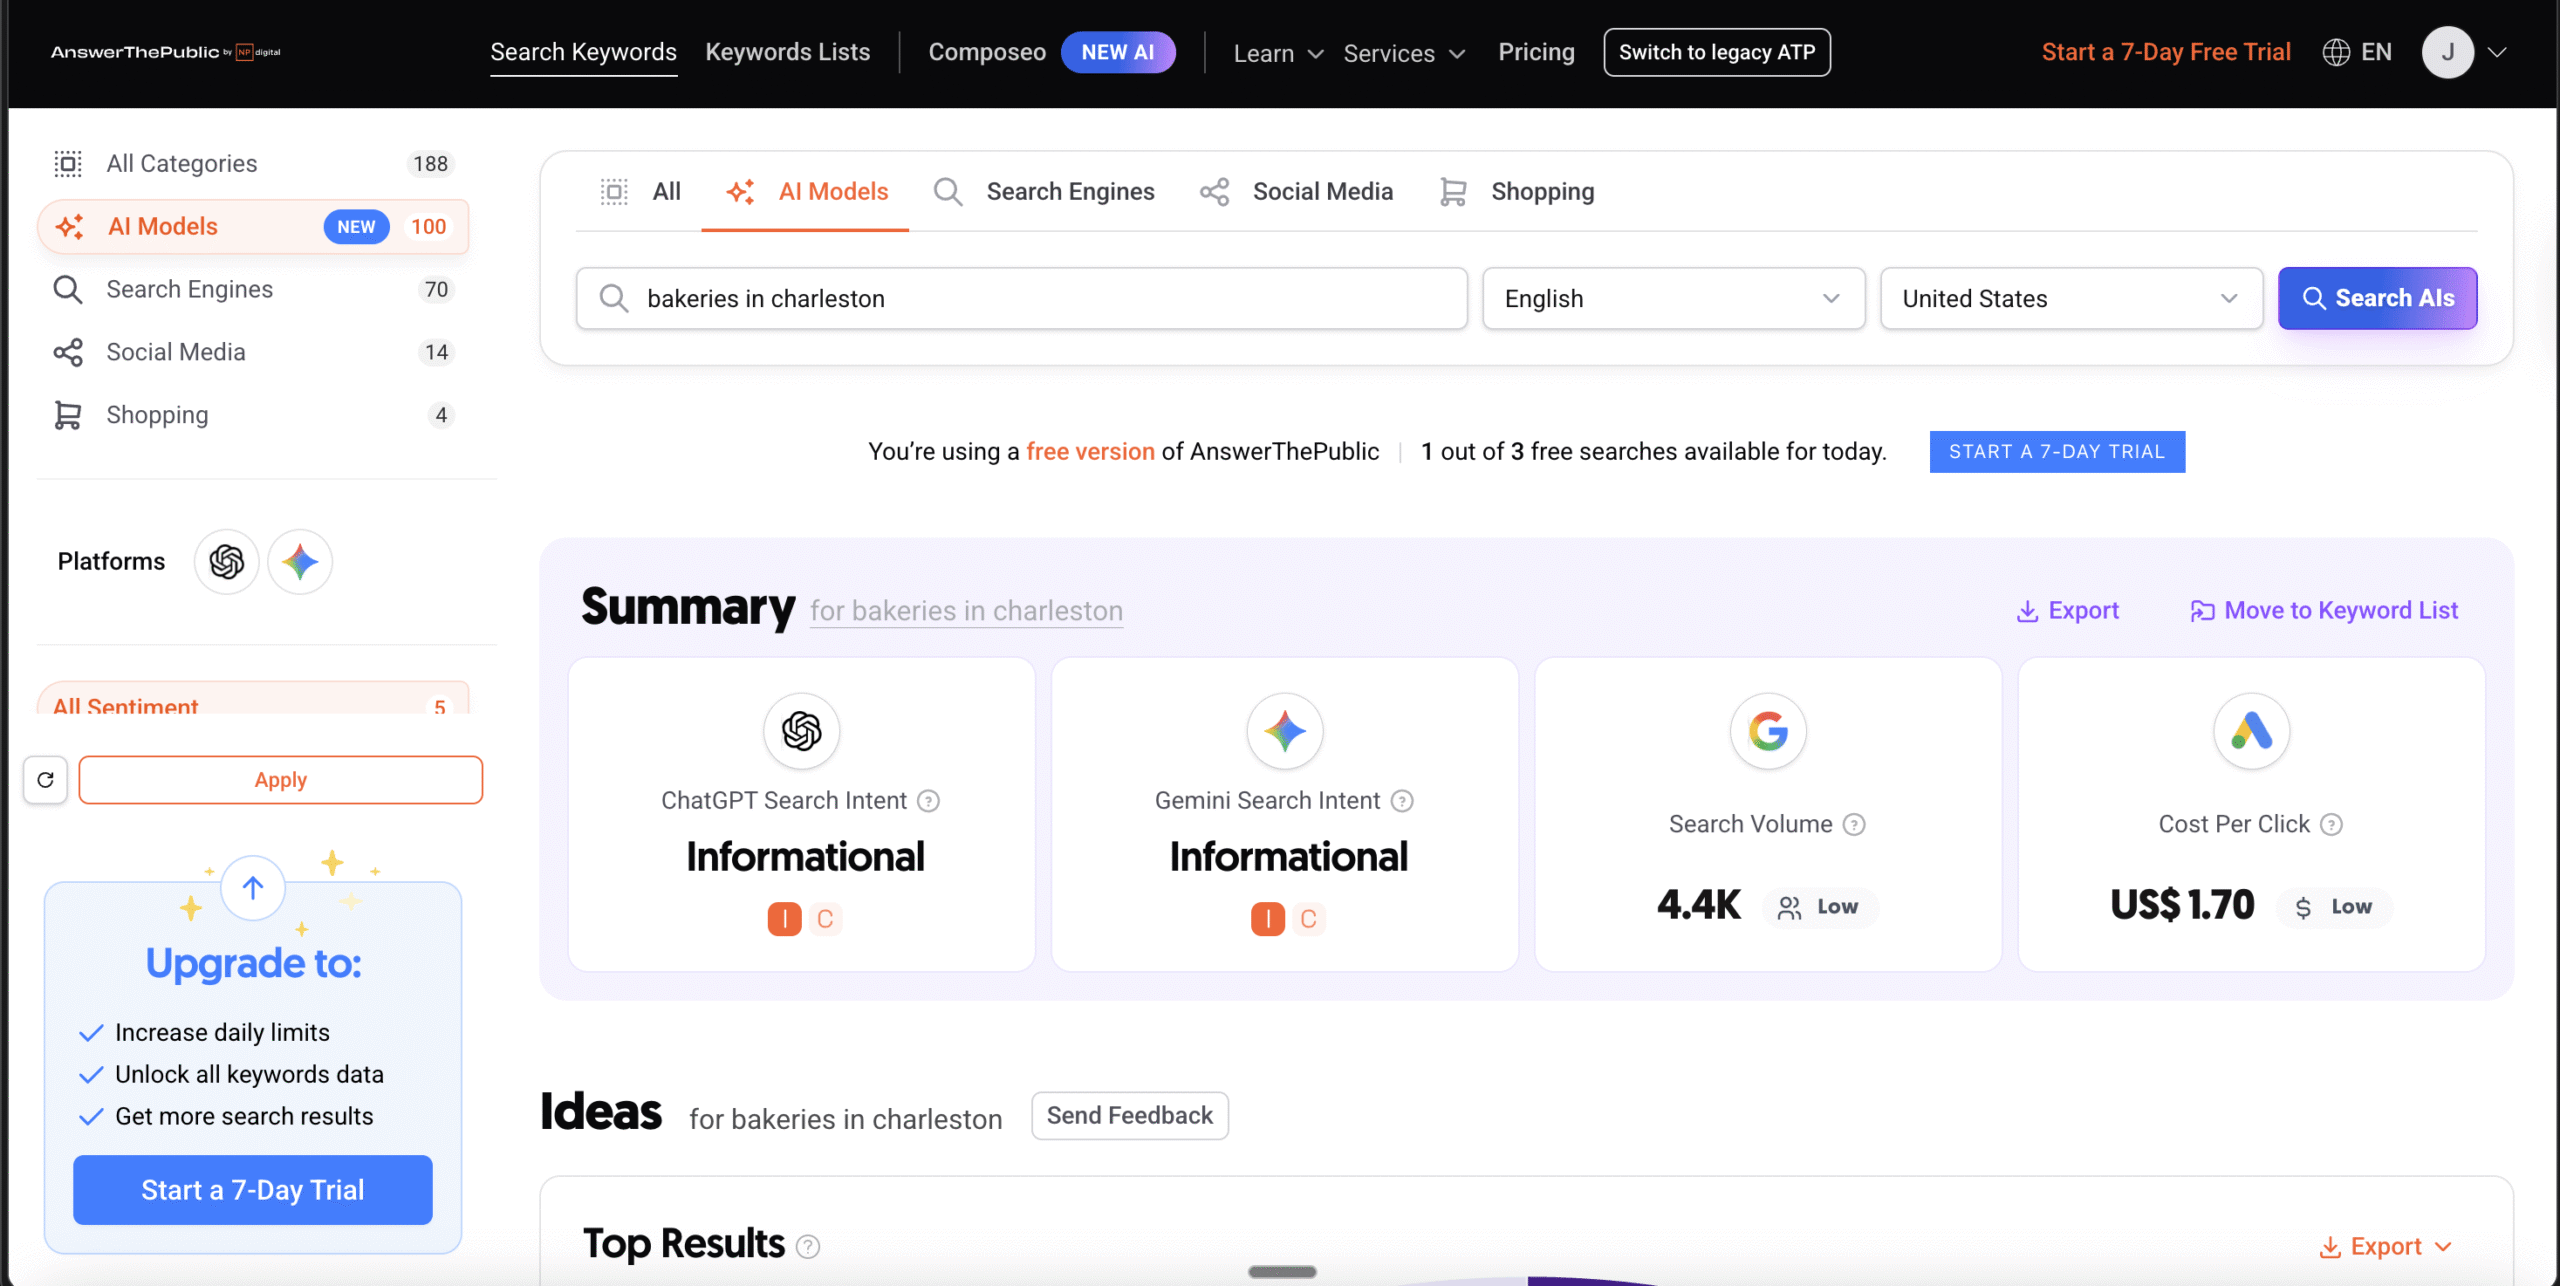Image resolution: width=2560 pixels, height=1286 pixels.
Task: Go to the Pricing page
Action: (x=1536, y=52)
